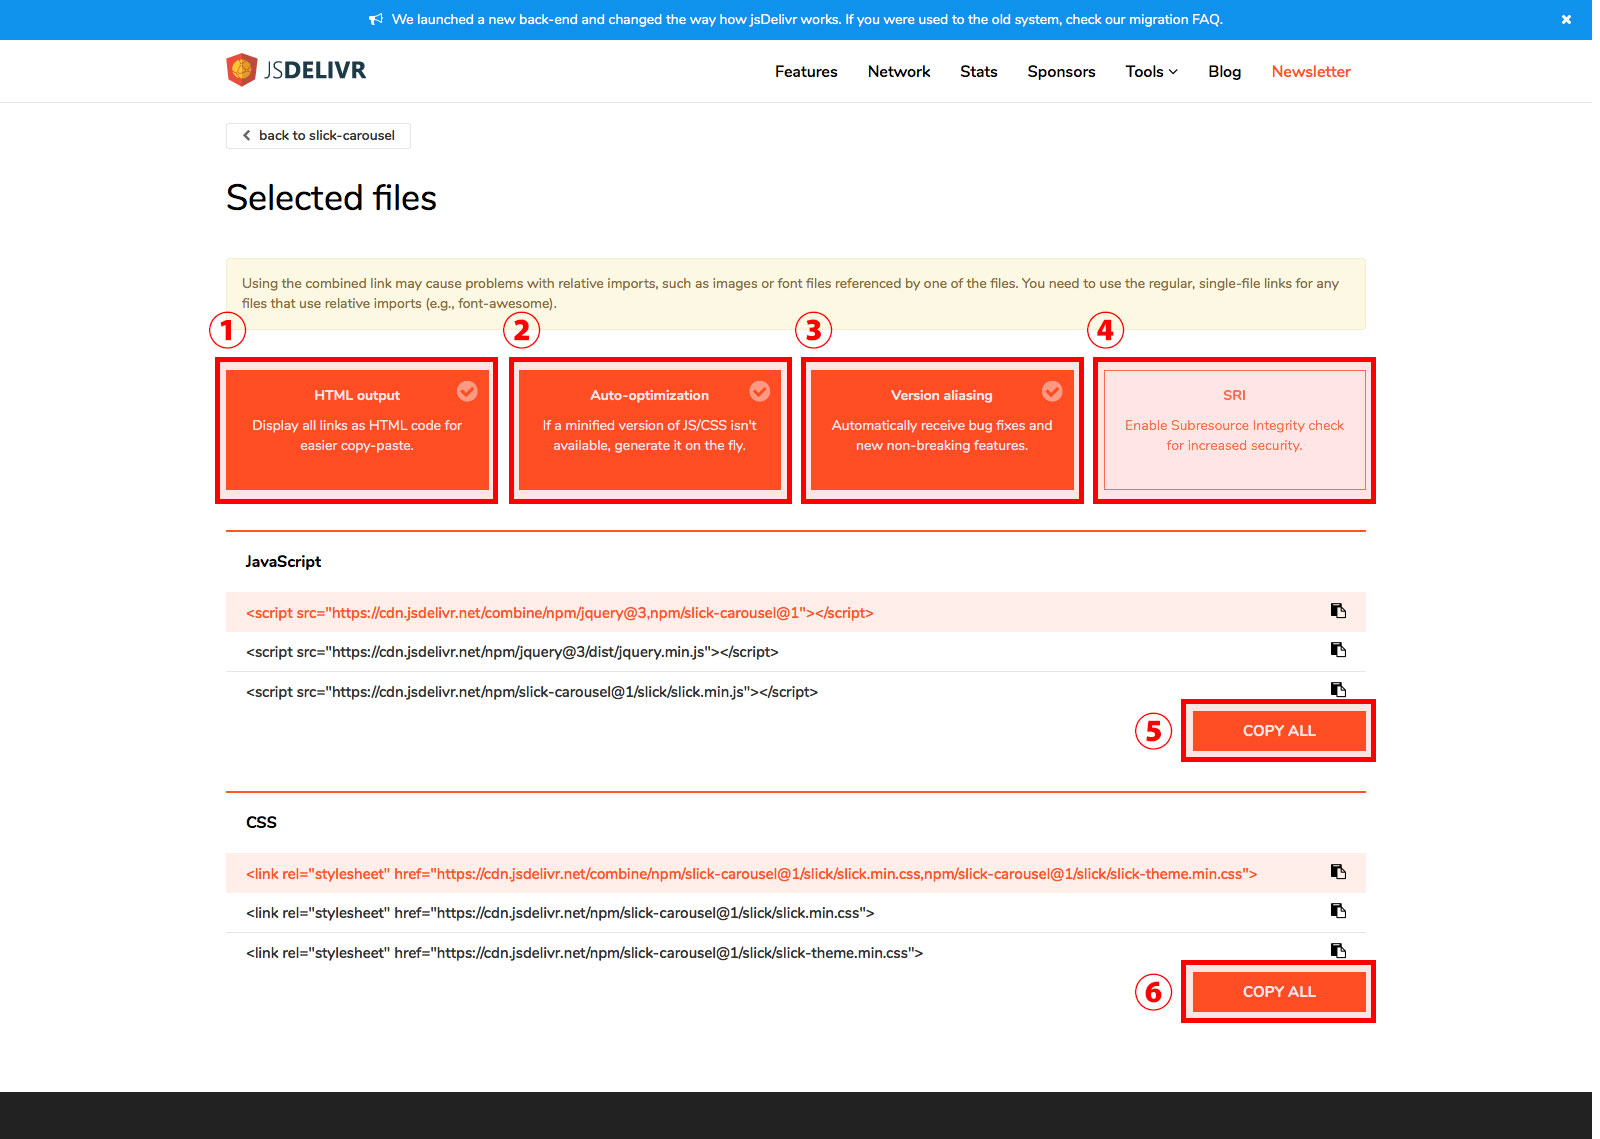Copy the slick.min.js script tag

click(1338, 689)
